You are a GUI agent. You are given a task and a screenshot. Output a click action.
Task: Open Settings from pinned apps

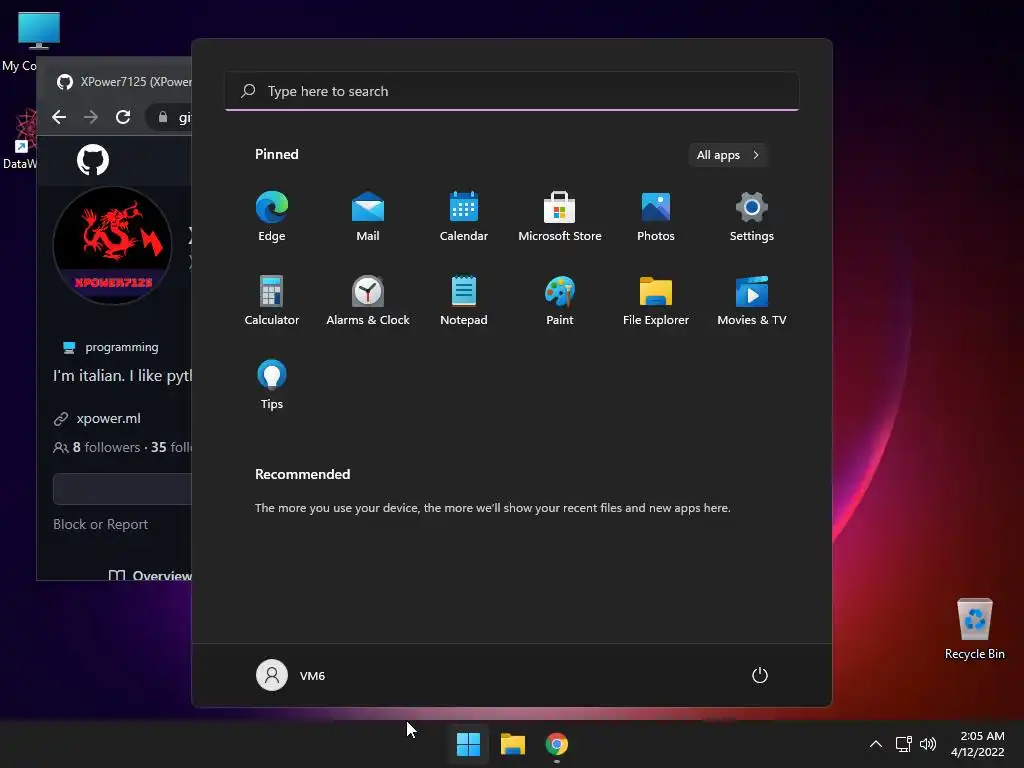click(752, 217)
